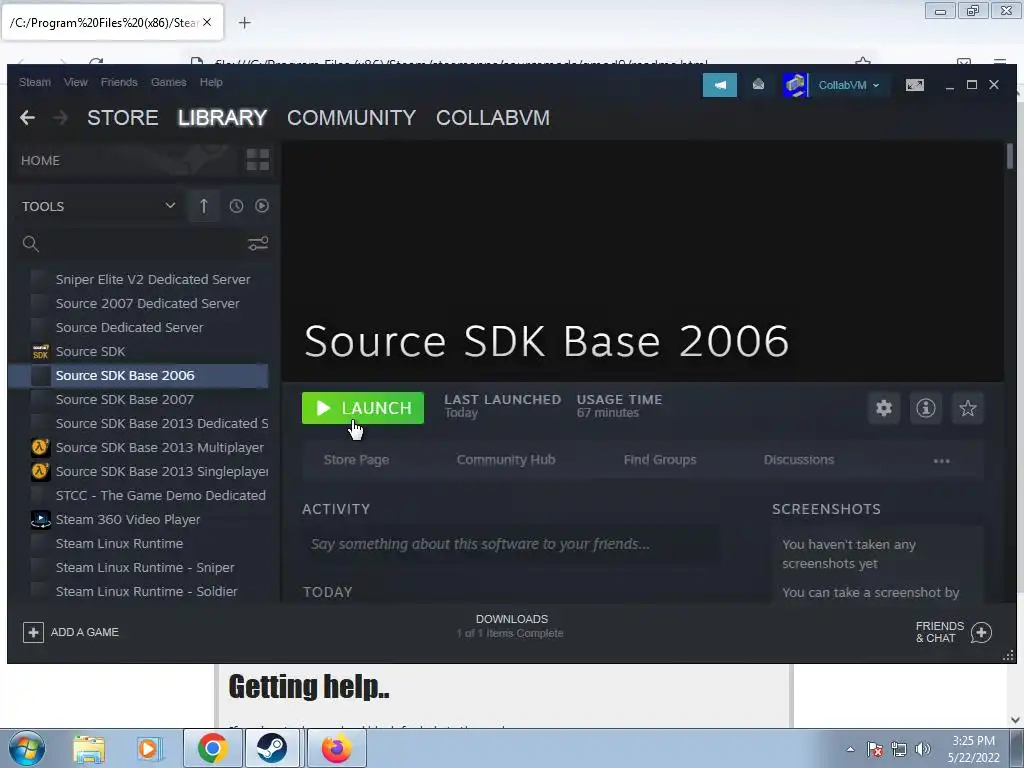Image resolution: width=1024 pixels, height=768 pixels.
Task: Click the Steam back navigation arrow
Action: [x=27, y=118]
